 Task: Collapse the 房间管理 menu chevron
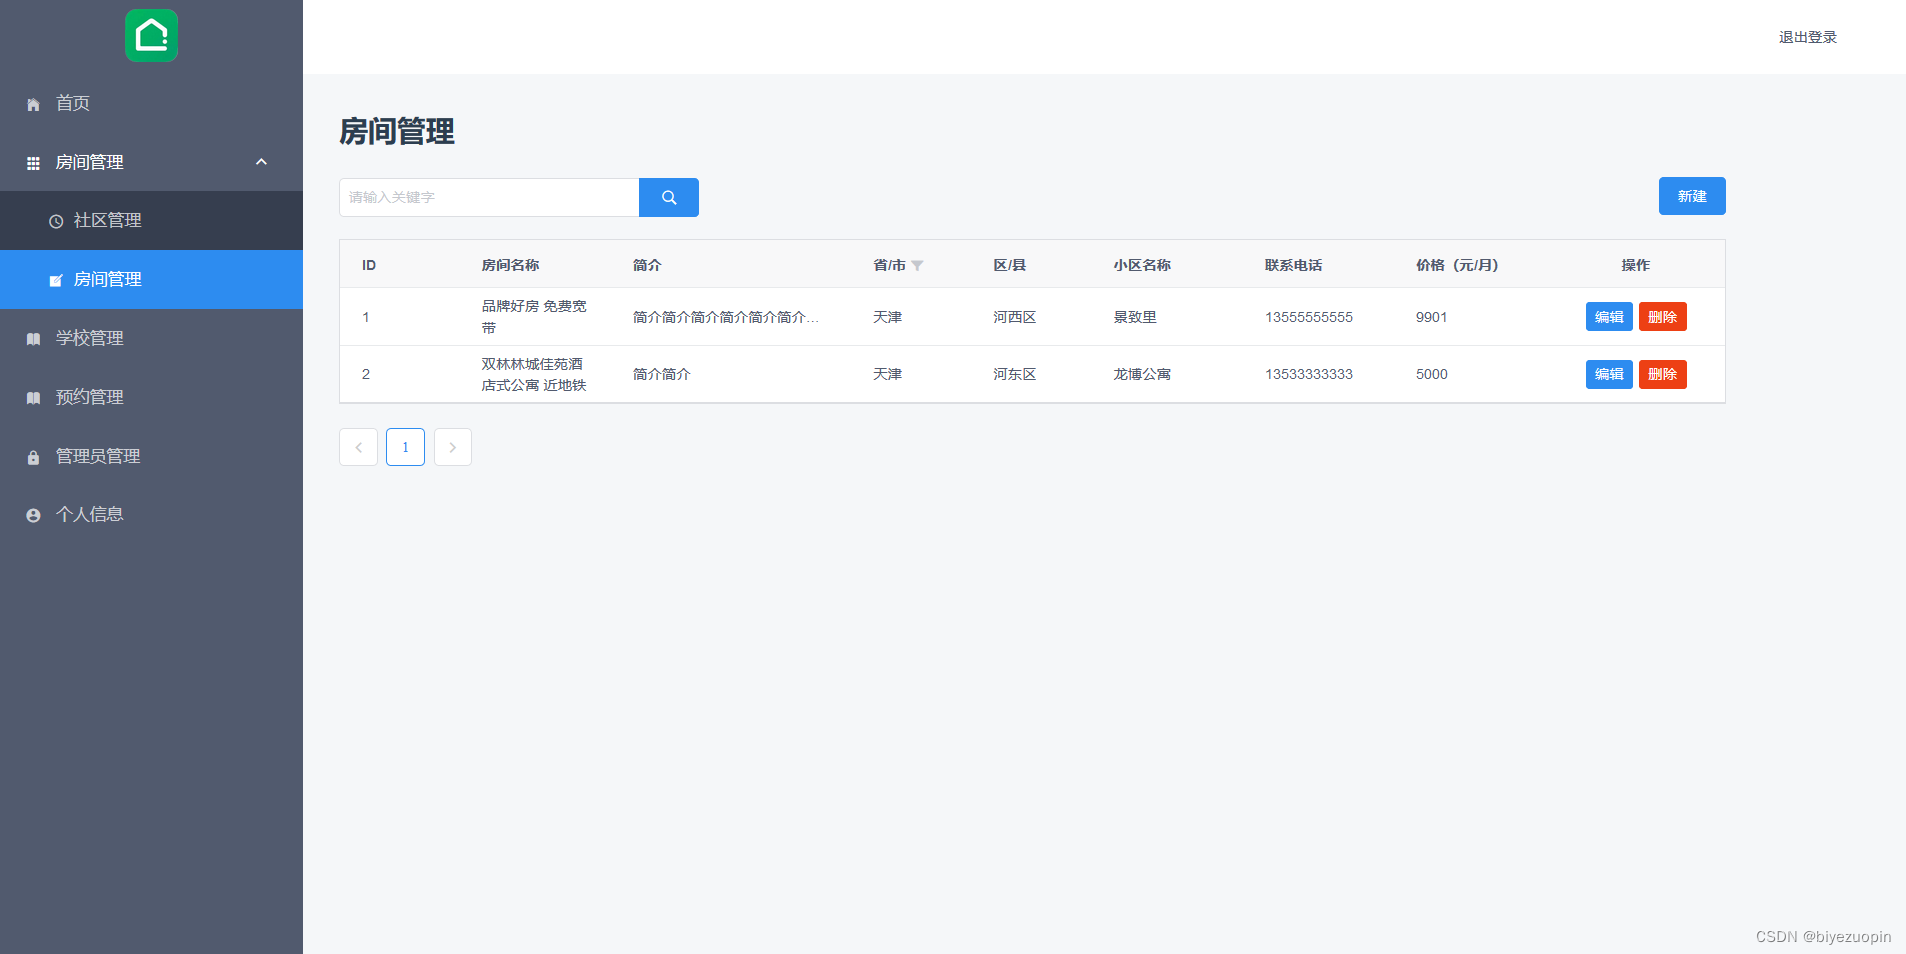pyautogui.click(x=262, y=162)
